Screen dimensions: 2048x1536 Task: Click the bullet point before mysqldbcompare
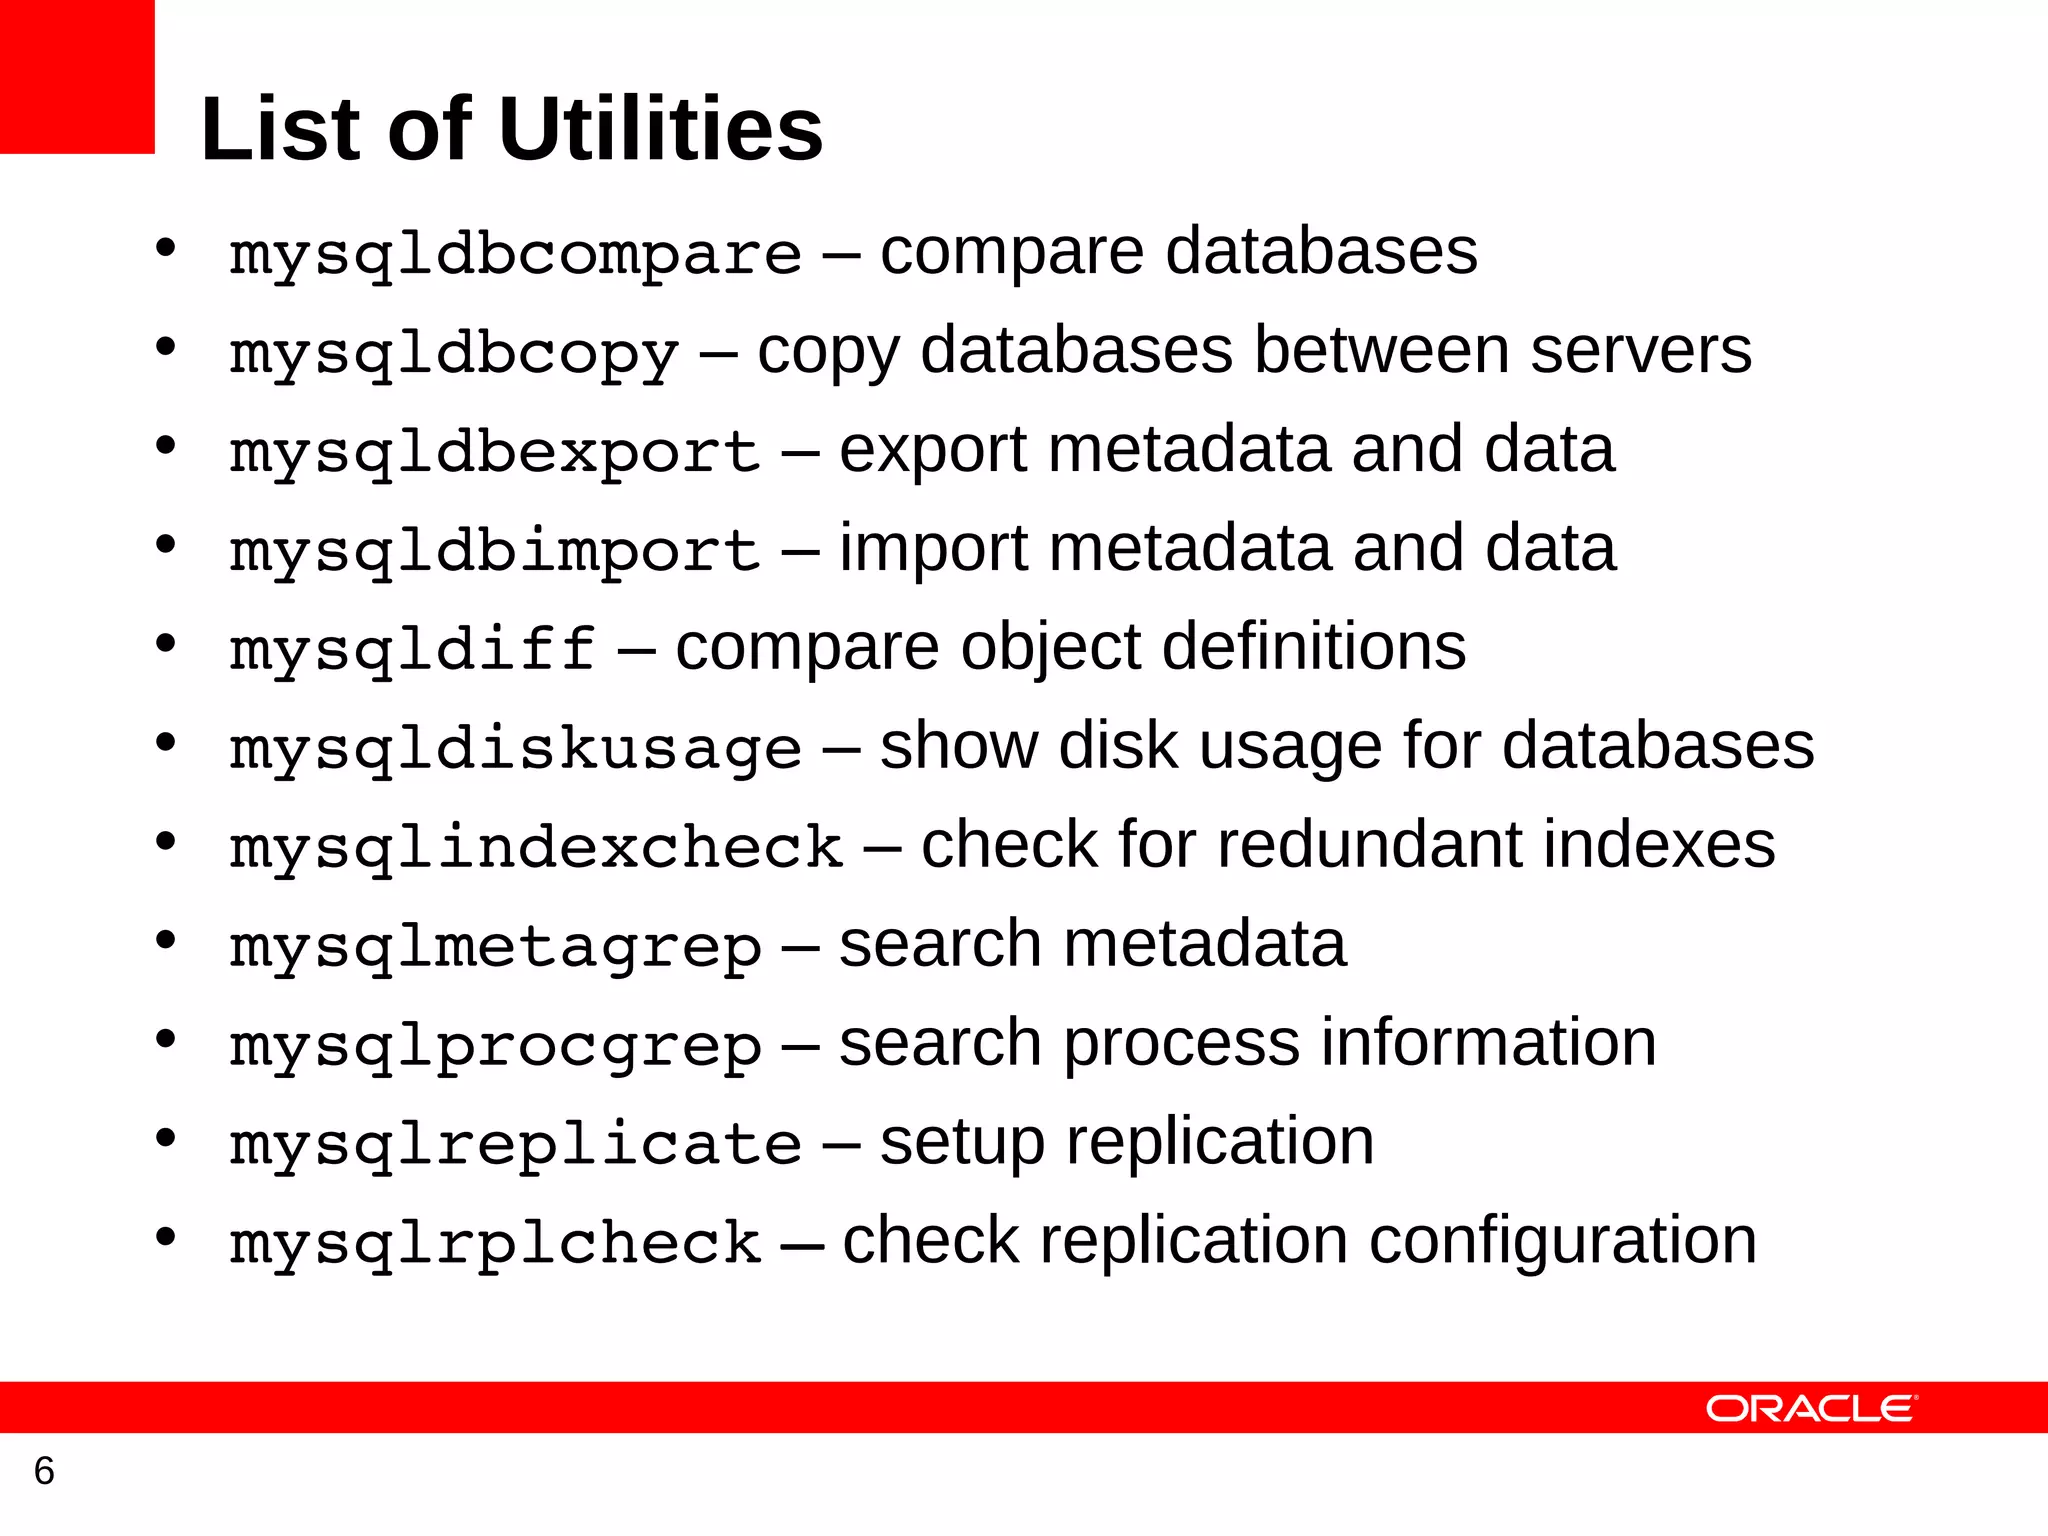(166, 248)
